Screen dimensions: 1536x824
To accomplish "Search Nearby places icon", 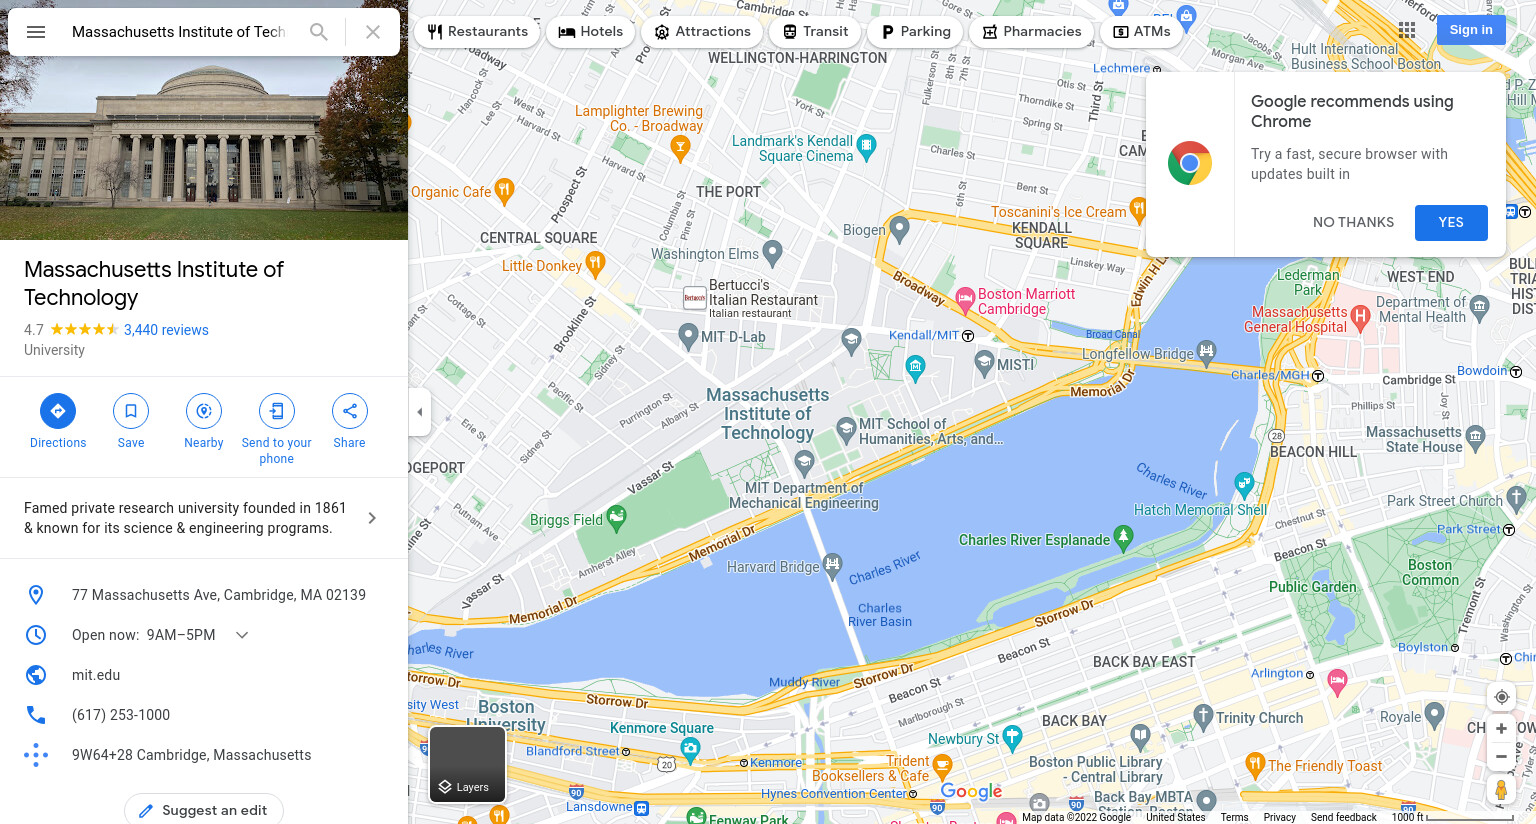I will [204, 411].
